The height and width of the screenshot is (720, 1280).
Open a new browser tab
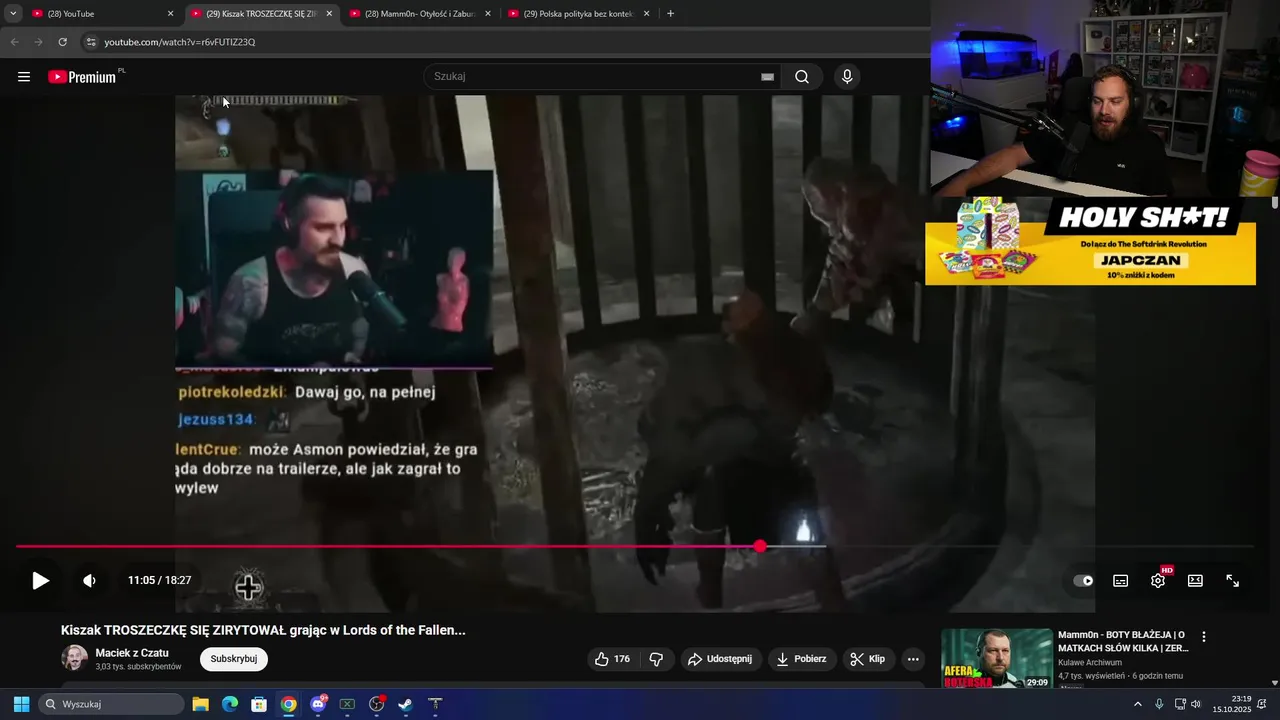coord(670,14)
